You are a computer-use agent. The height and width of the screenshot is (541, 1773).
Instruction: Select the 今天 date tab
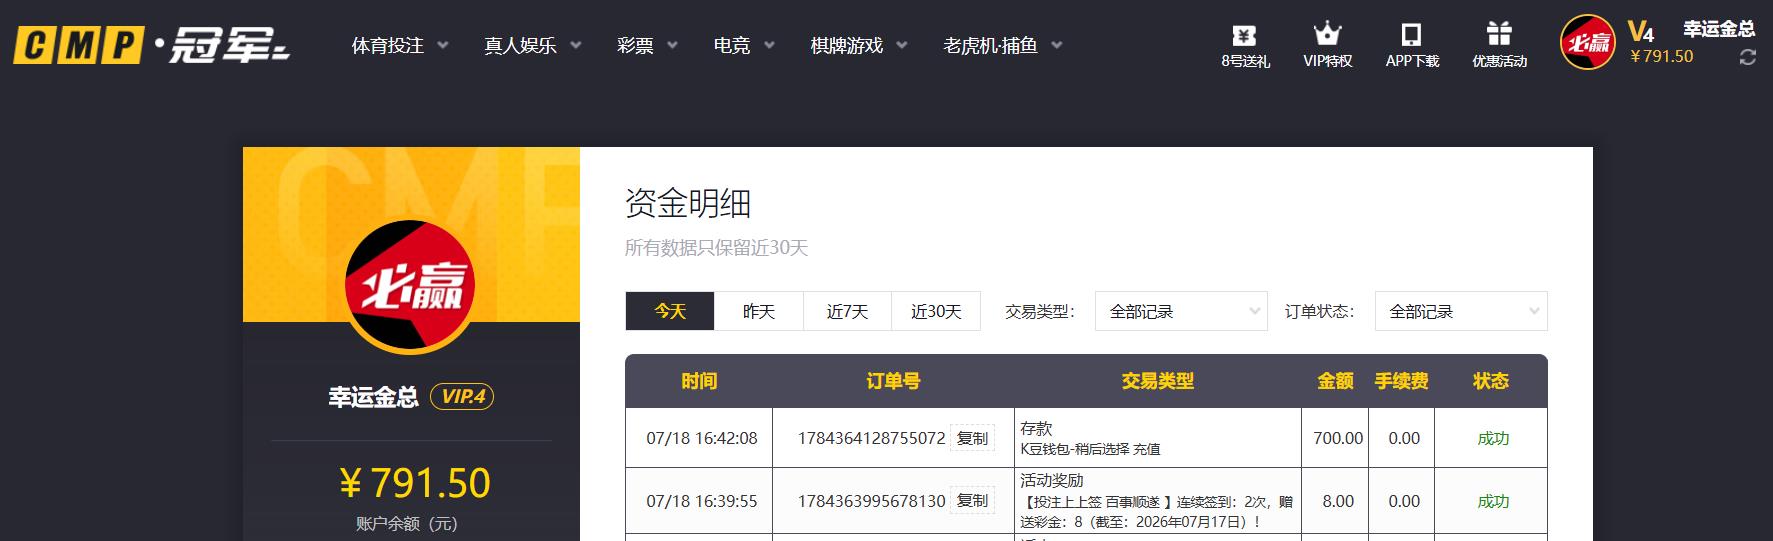click(670, 311)
